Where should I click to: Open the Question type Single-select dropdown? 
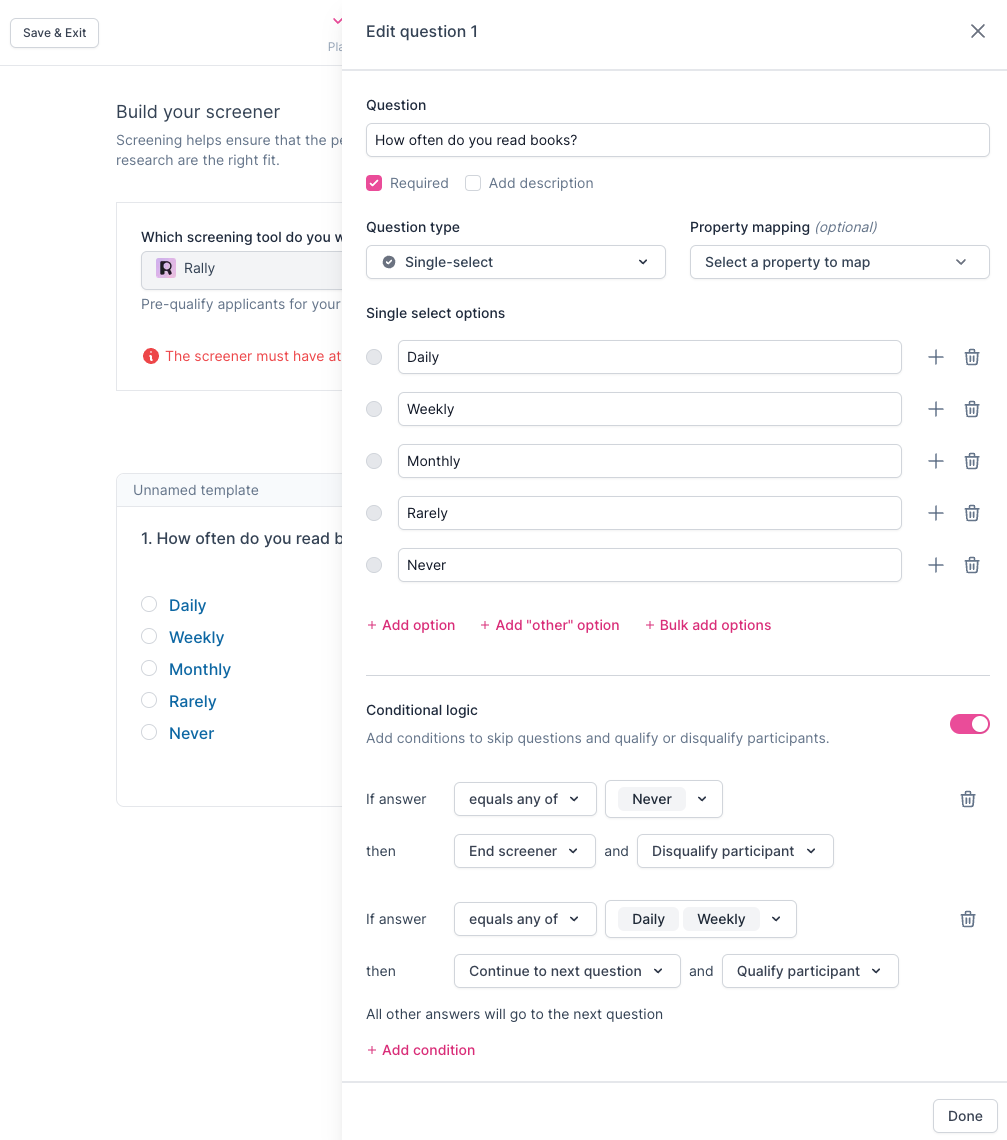coord(515,262)
